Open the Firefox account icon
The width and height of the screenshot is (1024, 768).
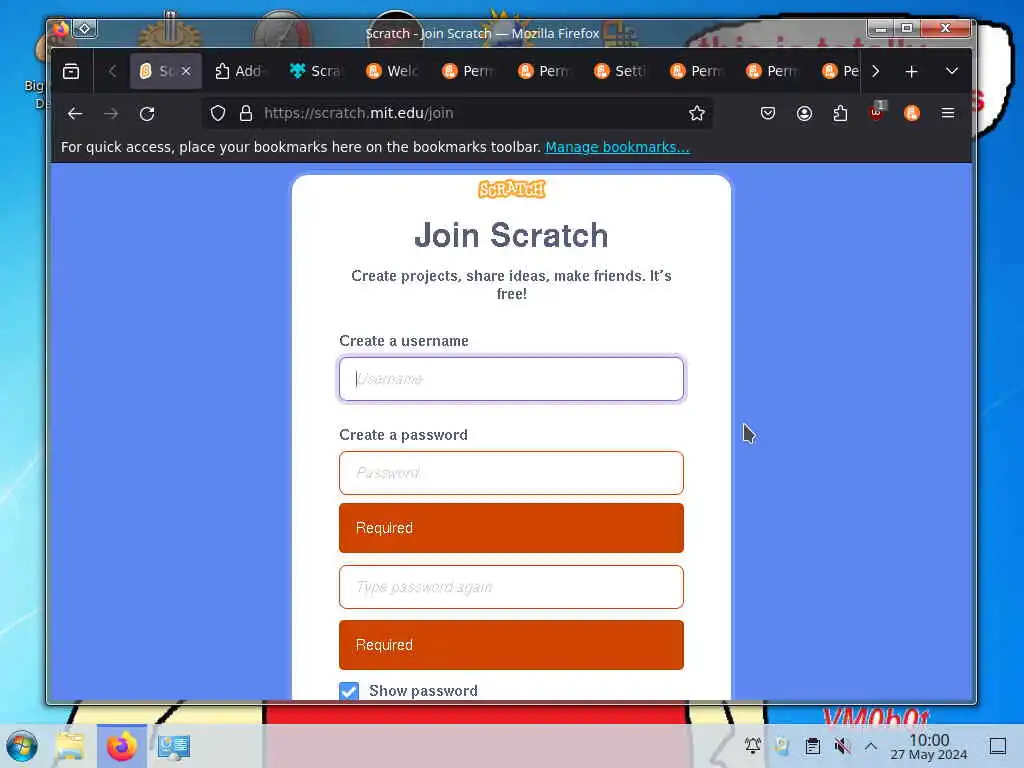[x=805, y=114]
